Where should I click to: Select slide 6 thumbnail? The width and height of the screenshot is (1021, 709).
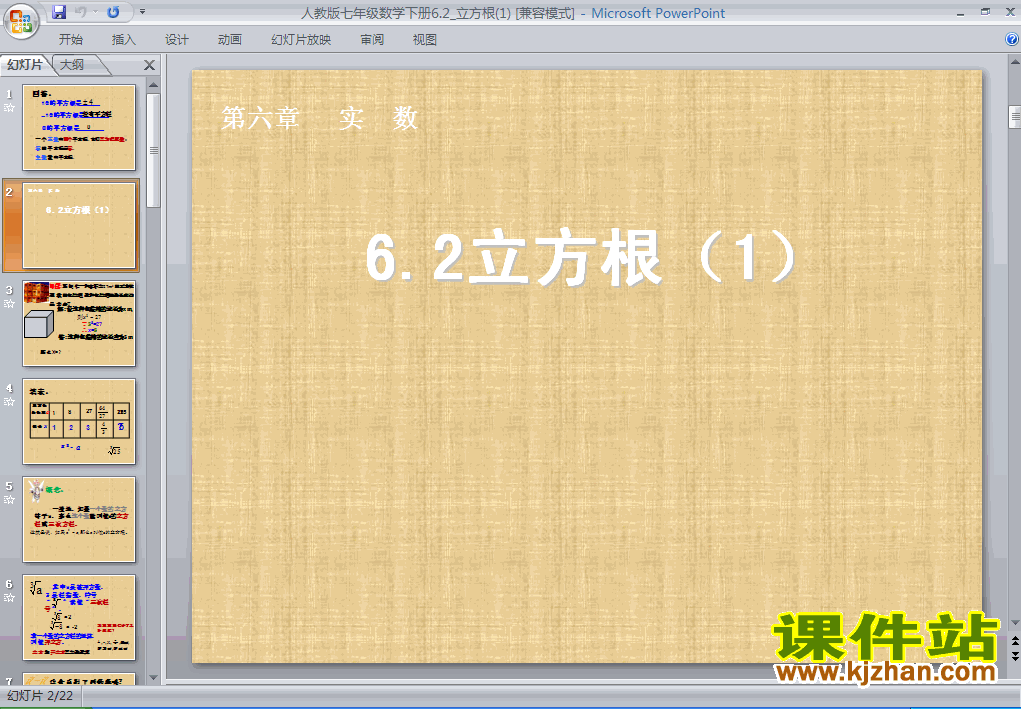click(79, 617)
